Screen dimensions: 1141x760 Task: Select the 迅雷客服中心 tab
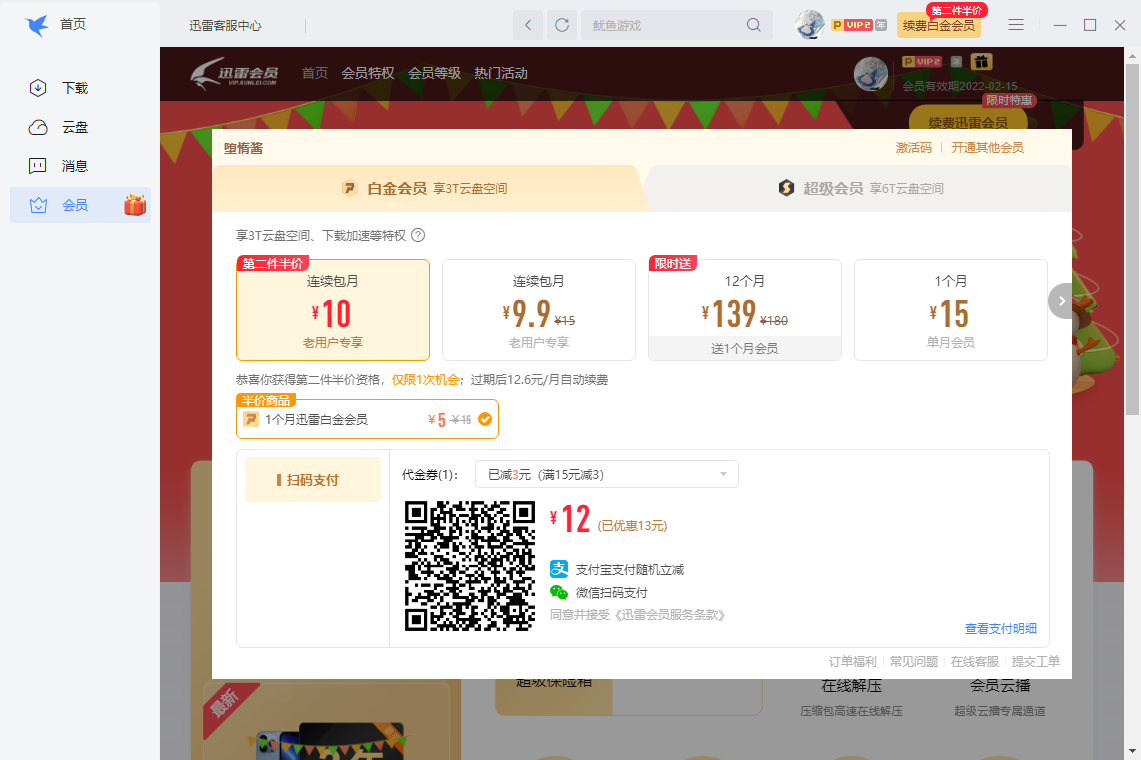pos(226,25)
